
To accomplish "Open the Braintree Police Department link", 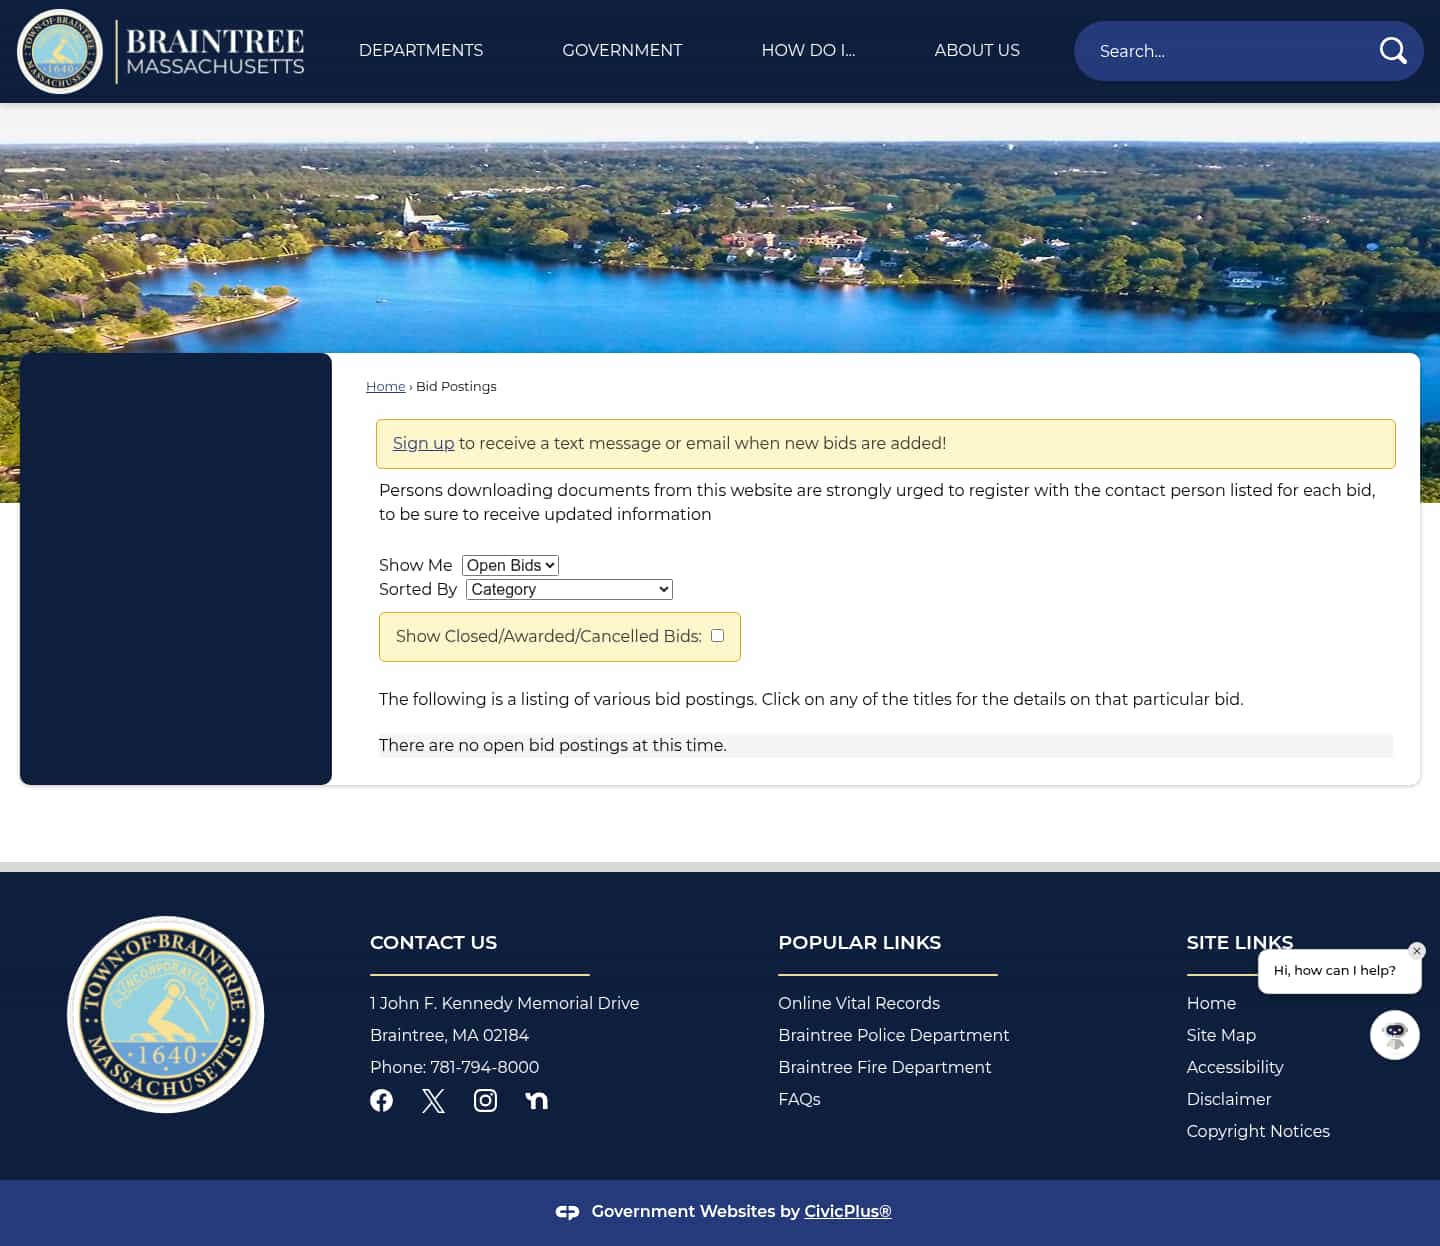I will coord(893,1035).
